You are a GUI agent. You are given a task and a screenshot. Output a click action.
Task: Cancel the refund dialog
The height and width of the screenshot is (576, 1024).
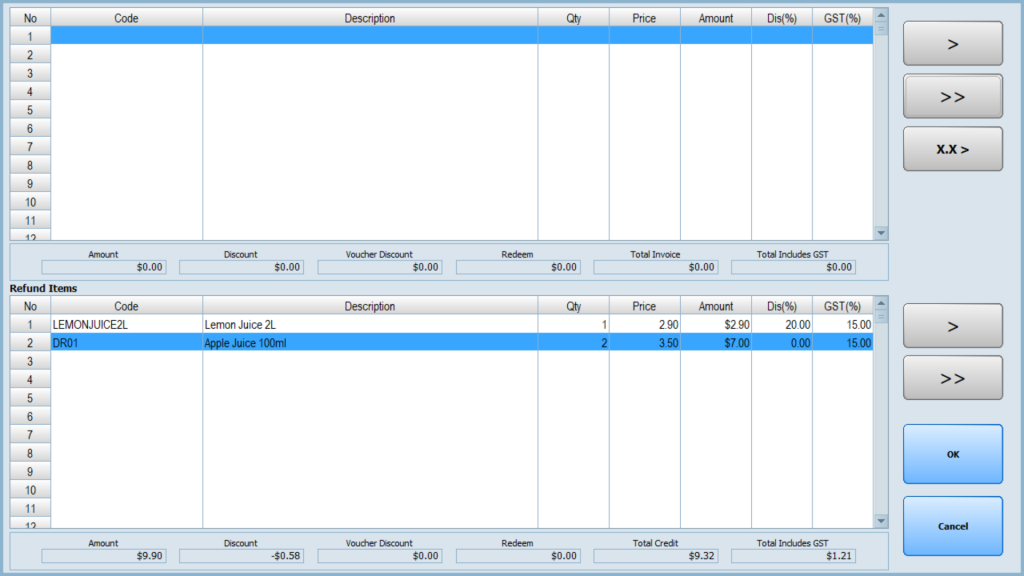click(x=952, y=526)
